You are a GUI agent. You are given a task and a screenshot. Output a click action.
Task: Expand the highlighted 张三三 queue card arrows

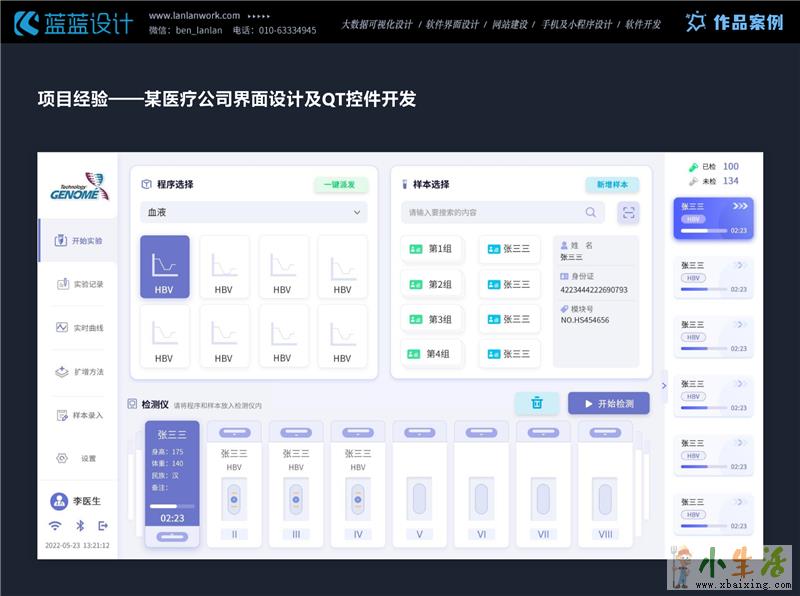pyautogui.click(x=739, y=206)
